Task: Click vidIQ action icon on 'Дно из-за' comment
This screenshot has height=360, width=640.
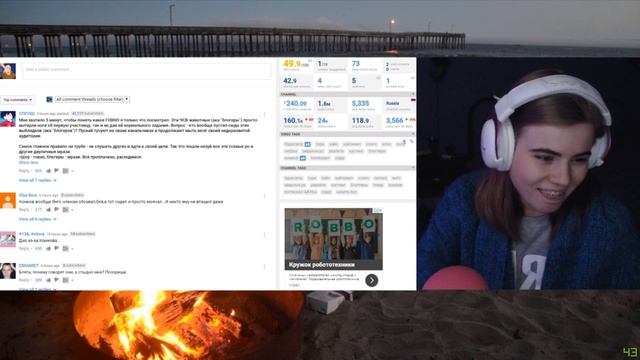Action: click(x=65, y=248)
